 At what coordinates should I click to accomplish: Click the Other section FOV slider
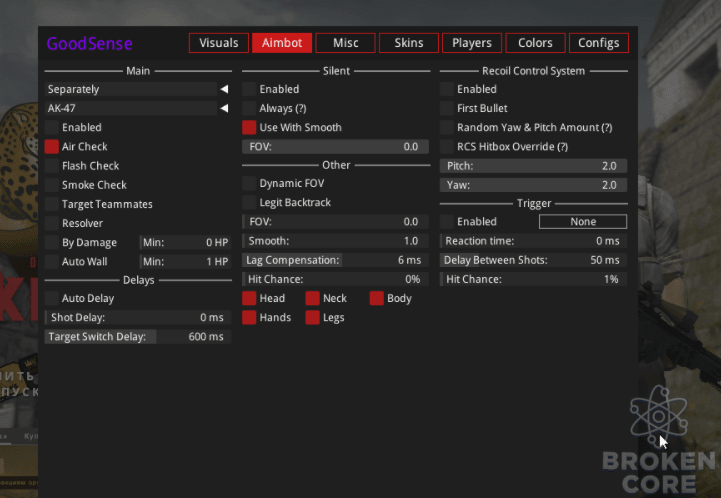[x=336, y=222]
